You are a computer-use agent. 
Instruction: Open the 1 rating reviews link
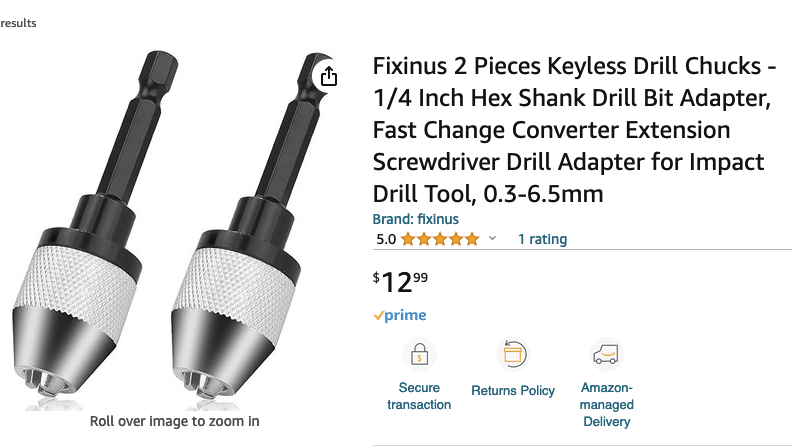542,239
